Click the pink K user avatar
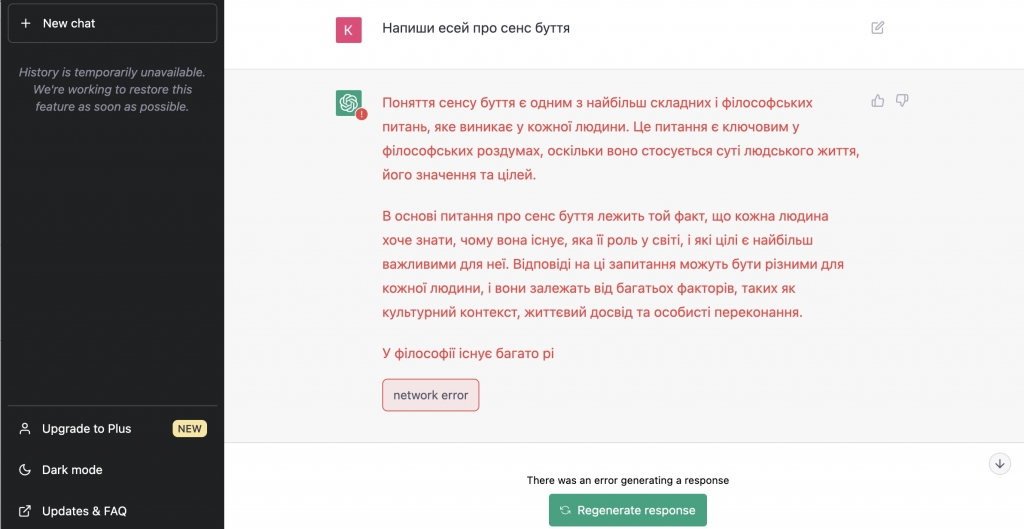Viewport: 1024px width, 529px height. pyautogui.click(x=349, y=30)
